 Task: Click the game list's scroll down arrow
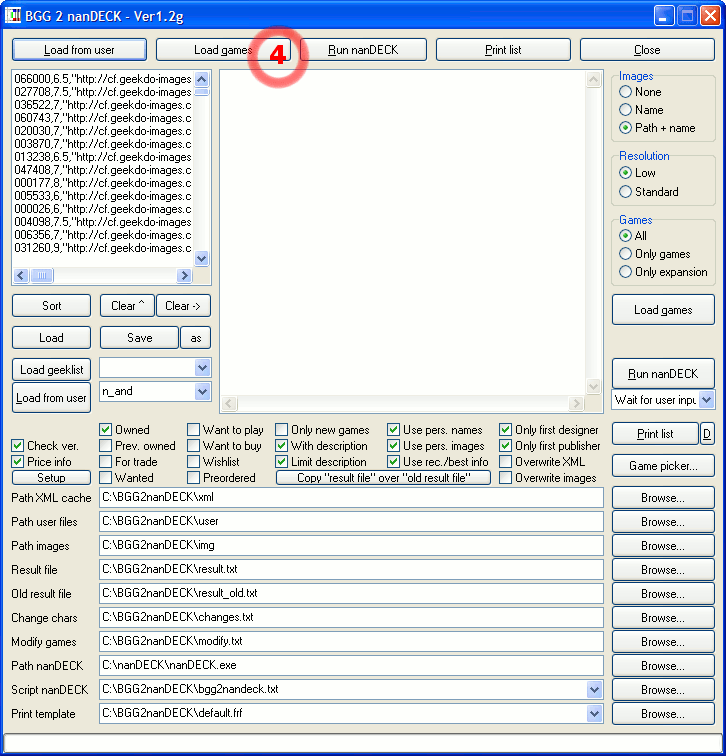pyautogui.click(x=202, y=258)
